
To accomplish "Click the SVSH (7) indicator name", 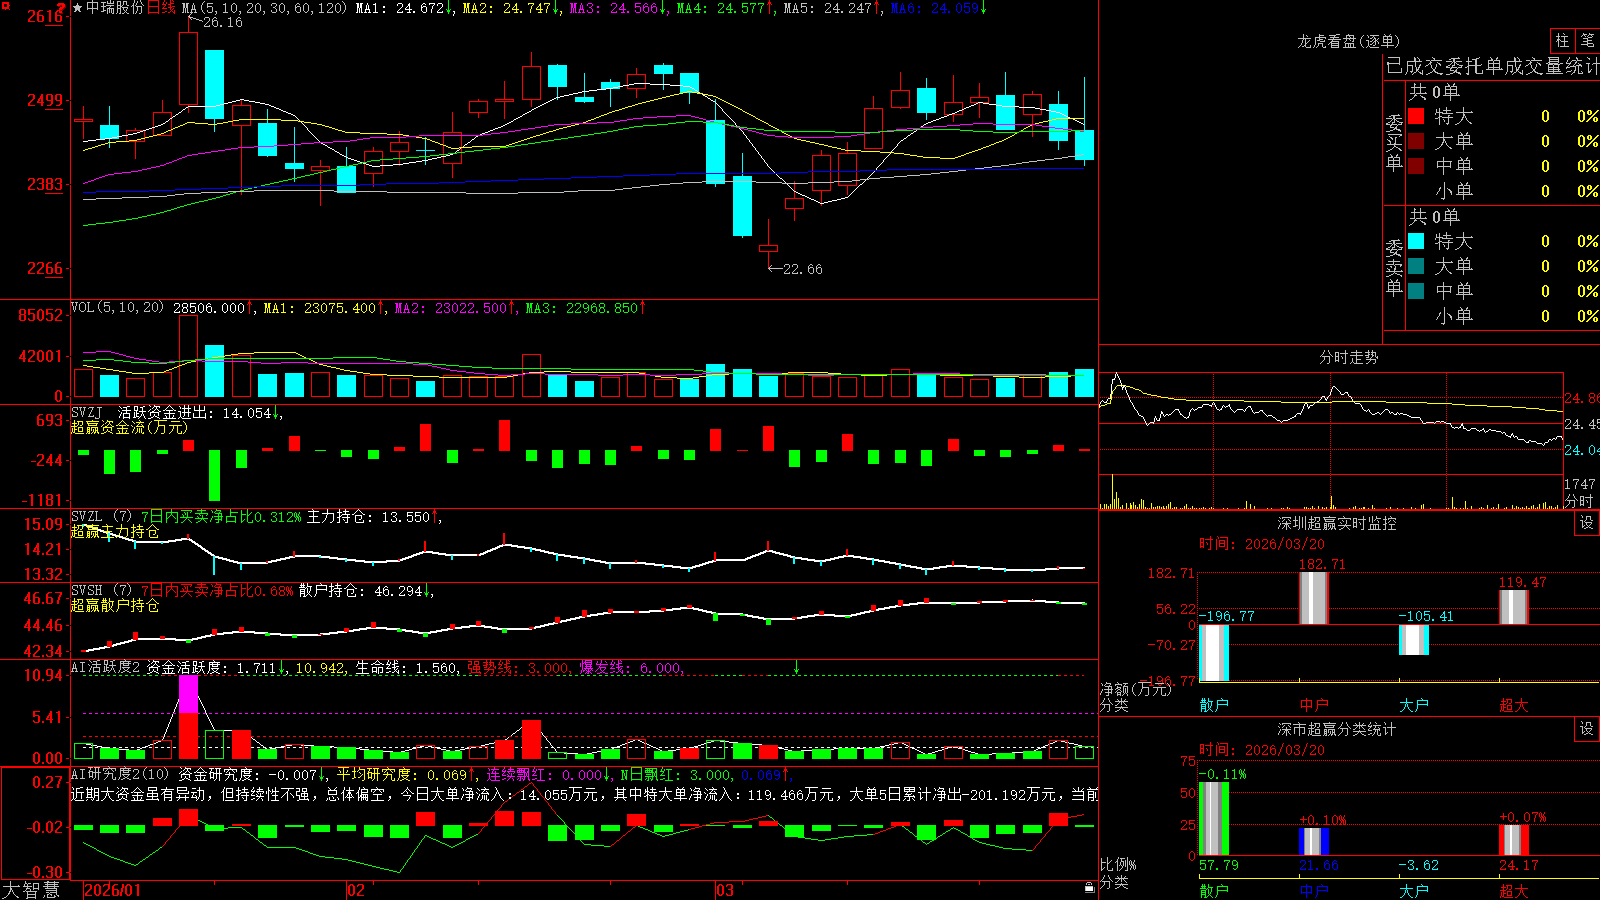I will point(101,591).
